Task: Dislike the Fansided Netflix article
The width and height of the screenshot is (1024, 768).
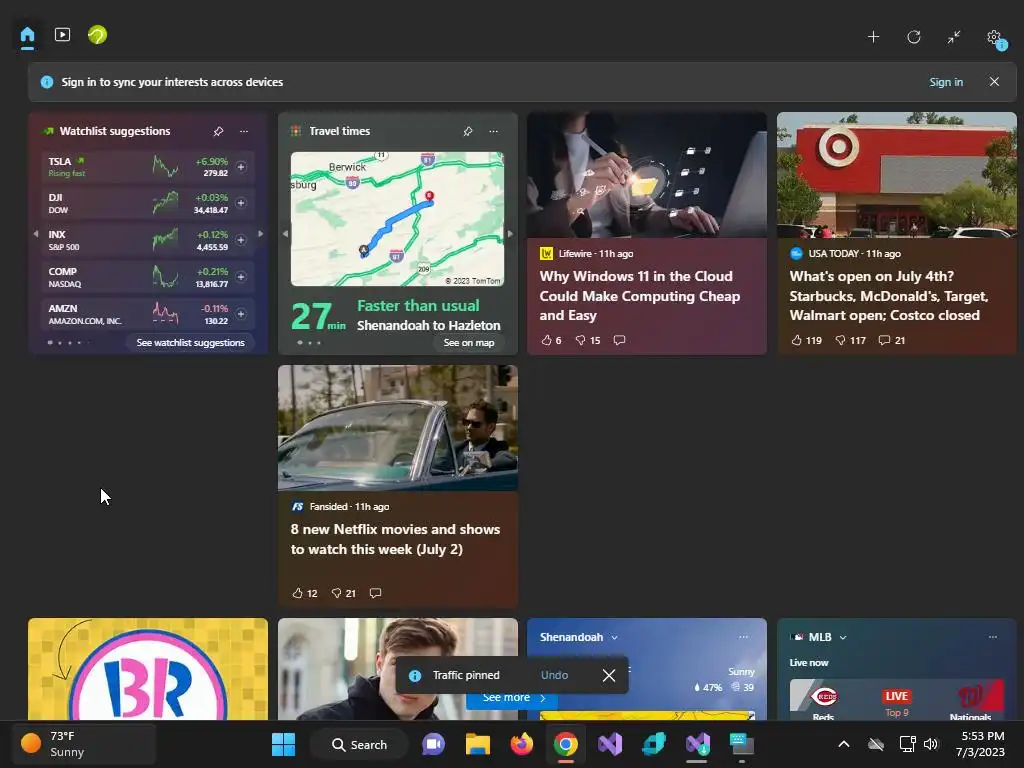Action: click(x=344, y=593)
